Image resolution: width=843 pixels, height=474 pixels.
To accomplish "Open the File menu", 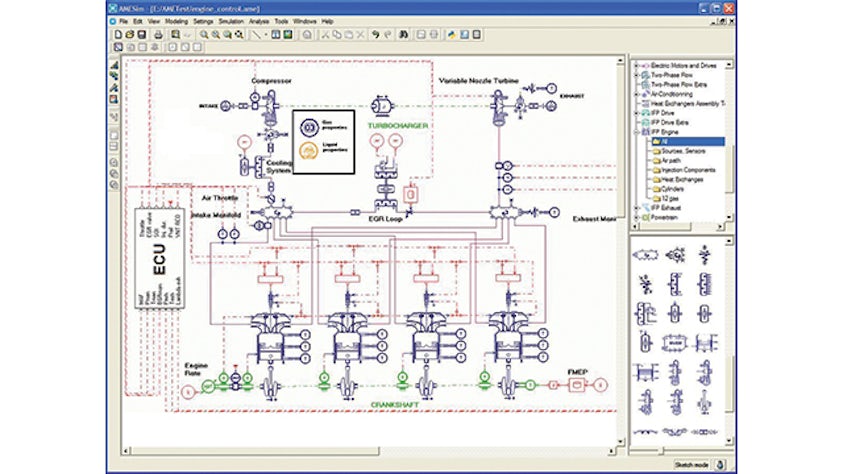I will pos(124,21).
